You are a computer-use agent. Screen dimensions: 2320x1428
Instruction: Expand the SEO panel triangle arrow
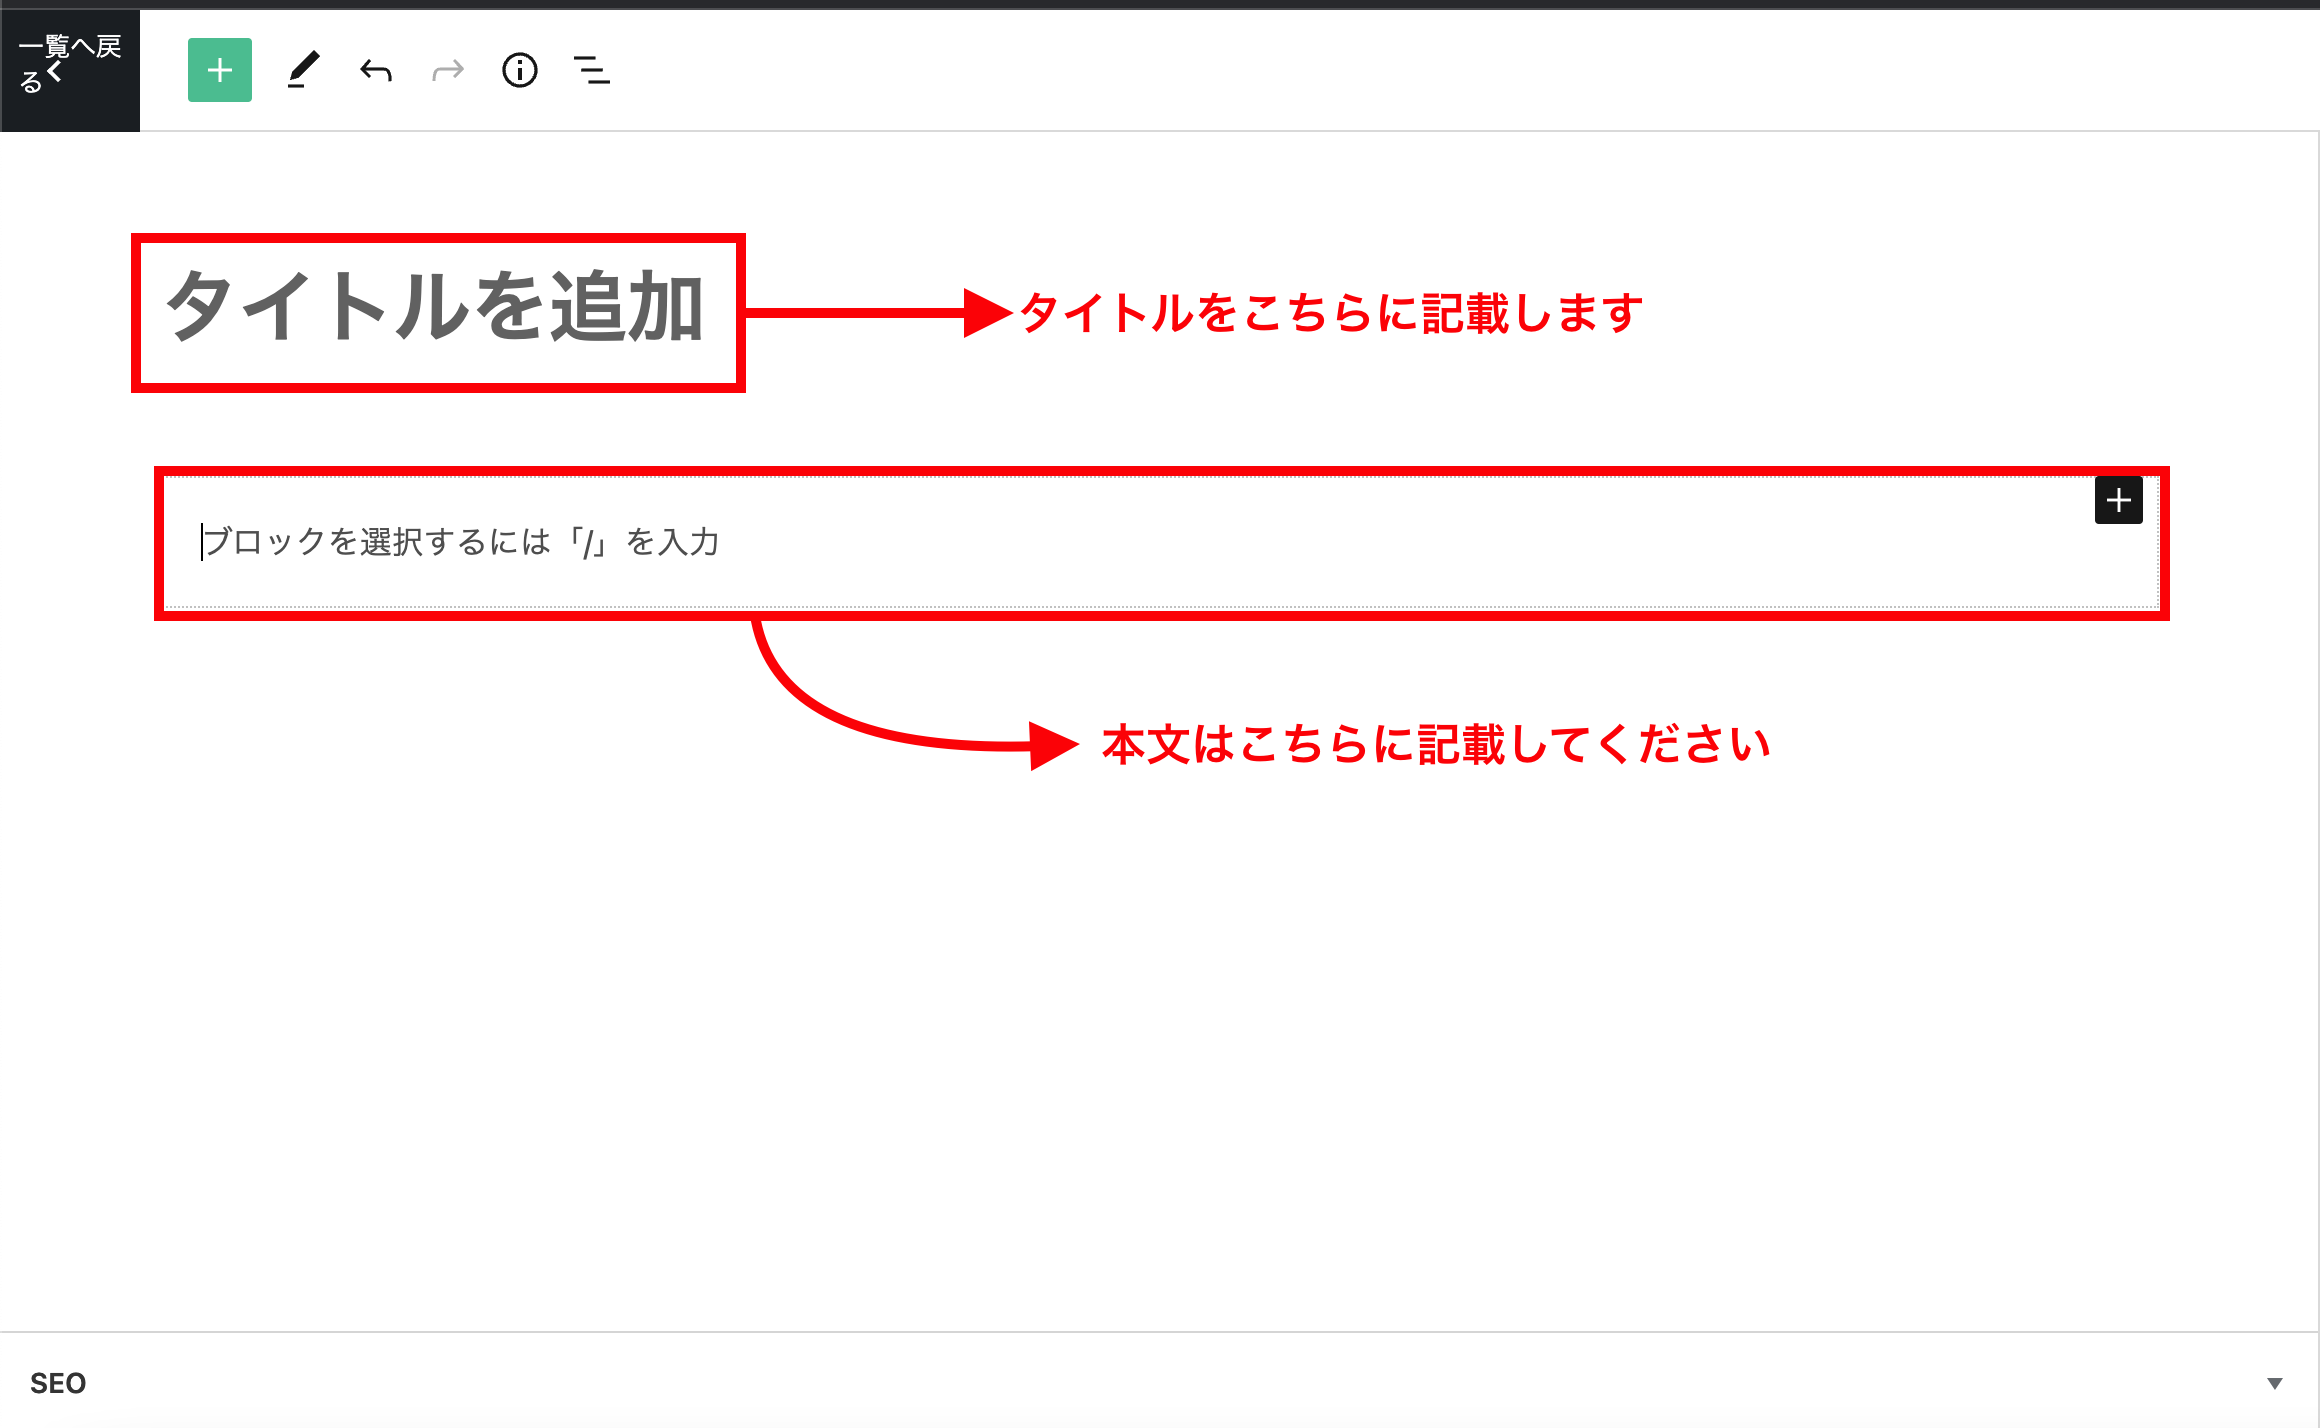coord(2275,1383)
